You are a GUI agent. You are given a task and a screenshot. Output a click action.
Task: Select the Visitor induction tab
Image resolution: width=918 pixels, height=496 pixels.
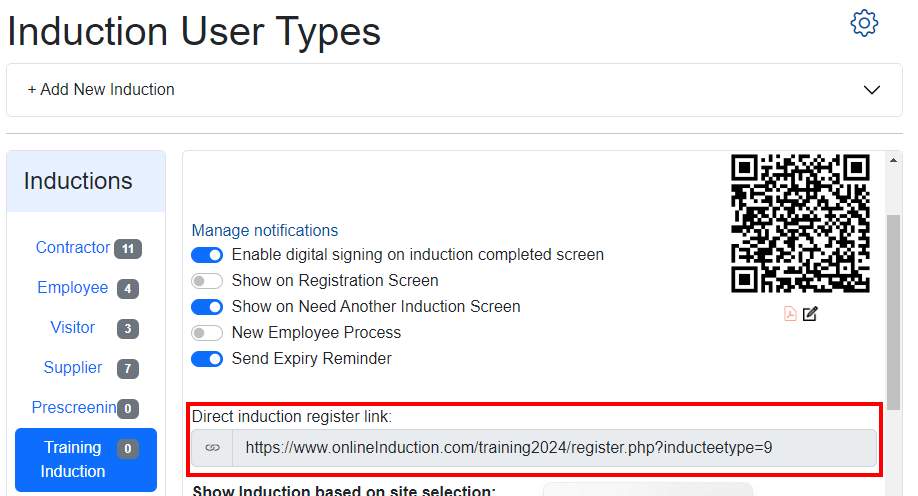[x=73, y=328]
